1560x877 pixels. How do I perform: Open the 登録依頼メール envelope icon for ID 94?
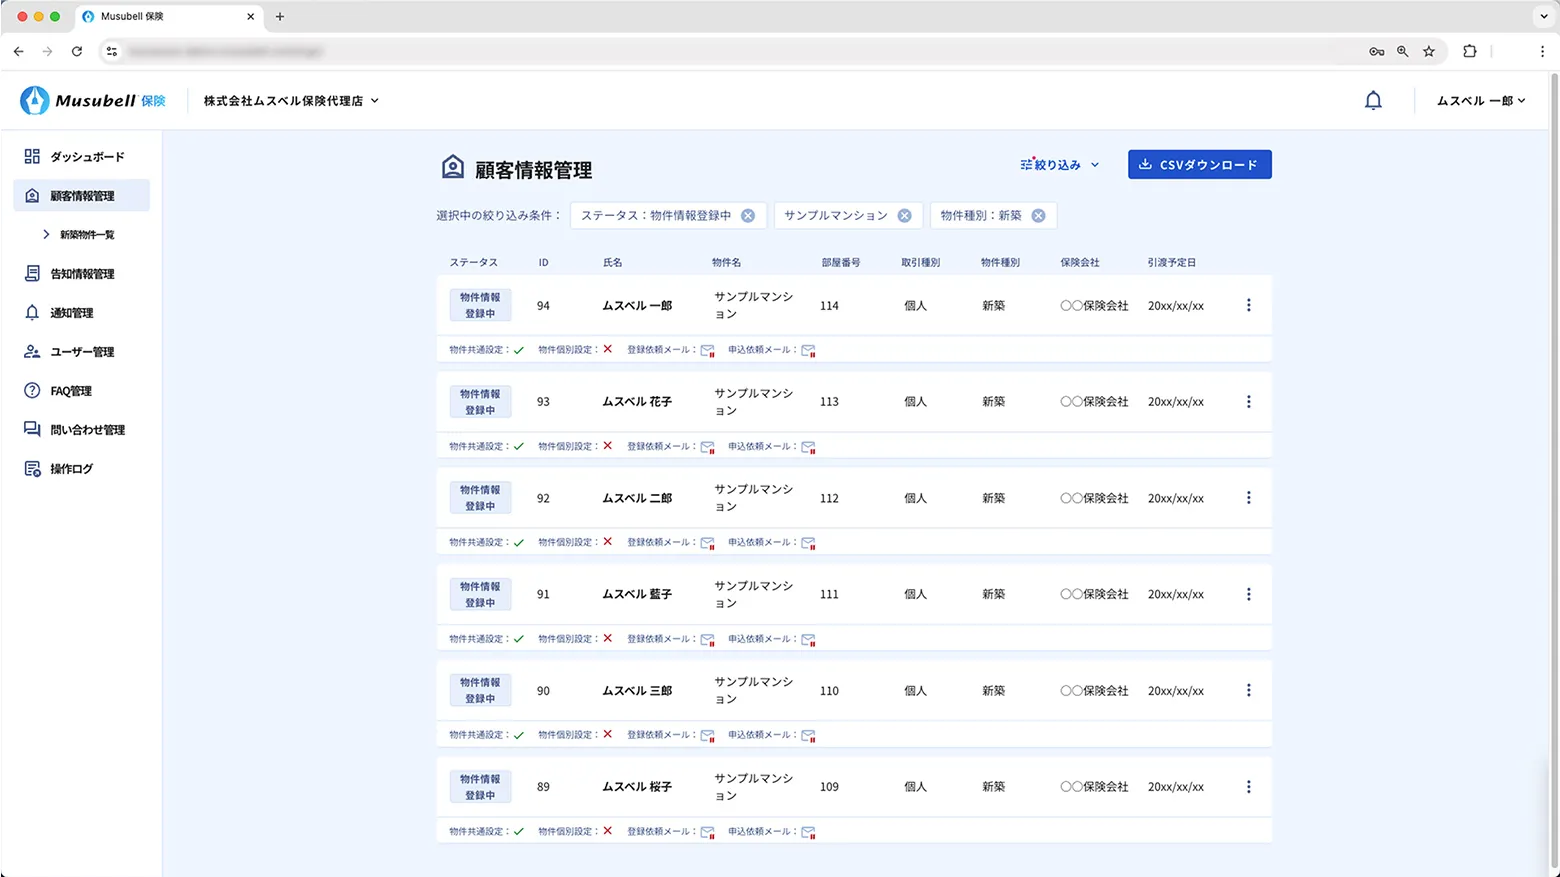tap(708, 350)
